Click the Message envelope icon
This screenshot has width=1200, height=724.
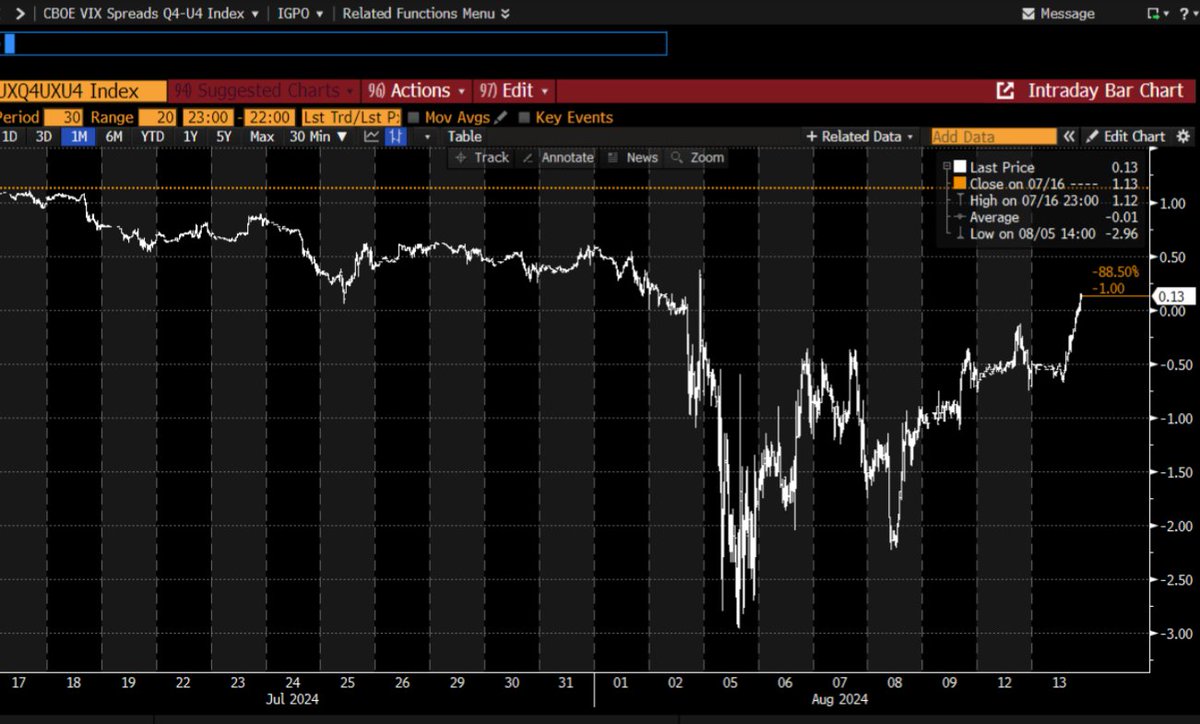pyautogui.click(x=1028, y=14)
